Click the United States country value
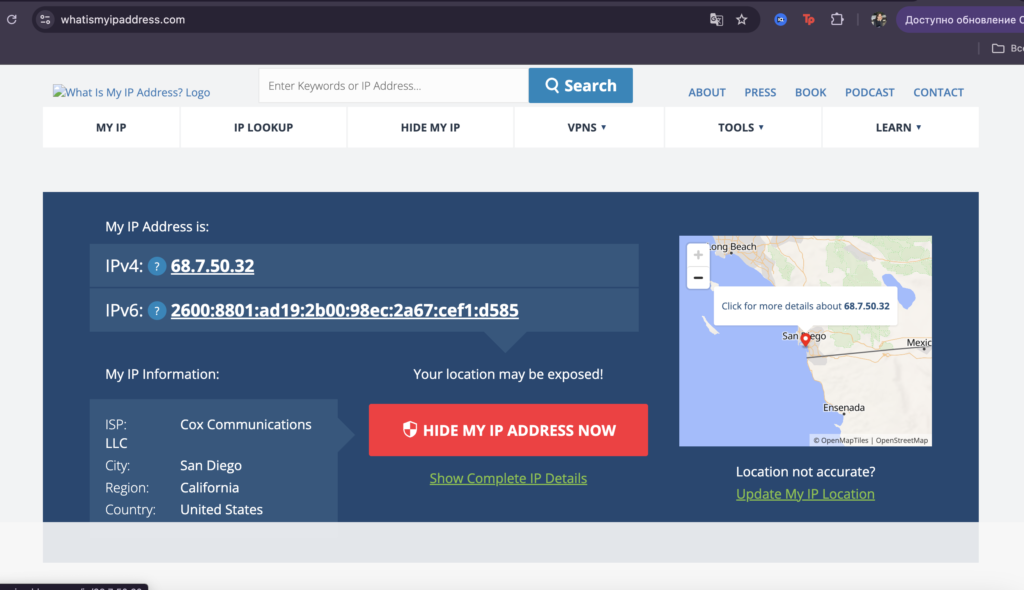 pyautogui.click(x=221, y=510)
